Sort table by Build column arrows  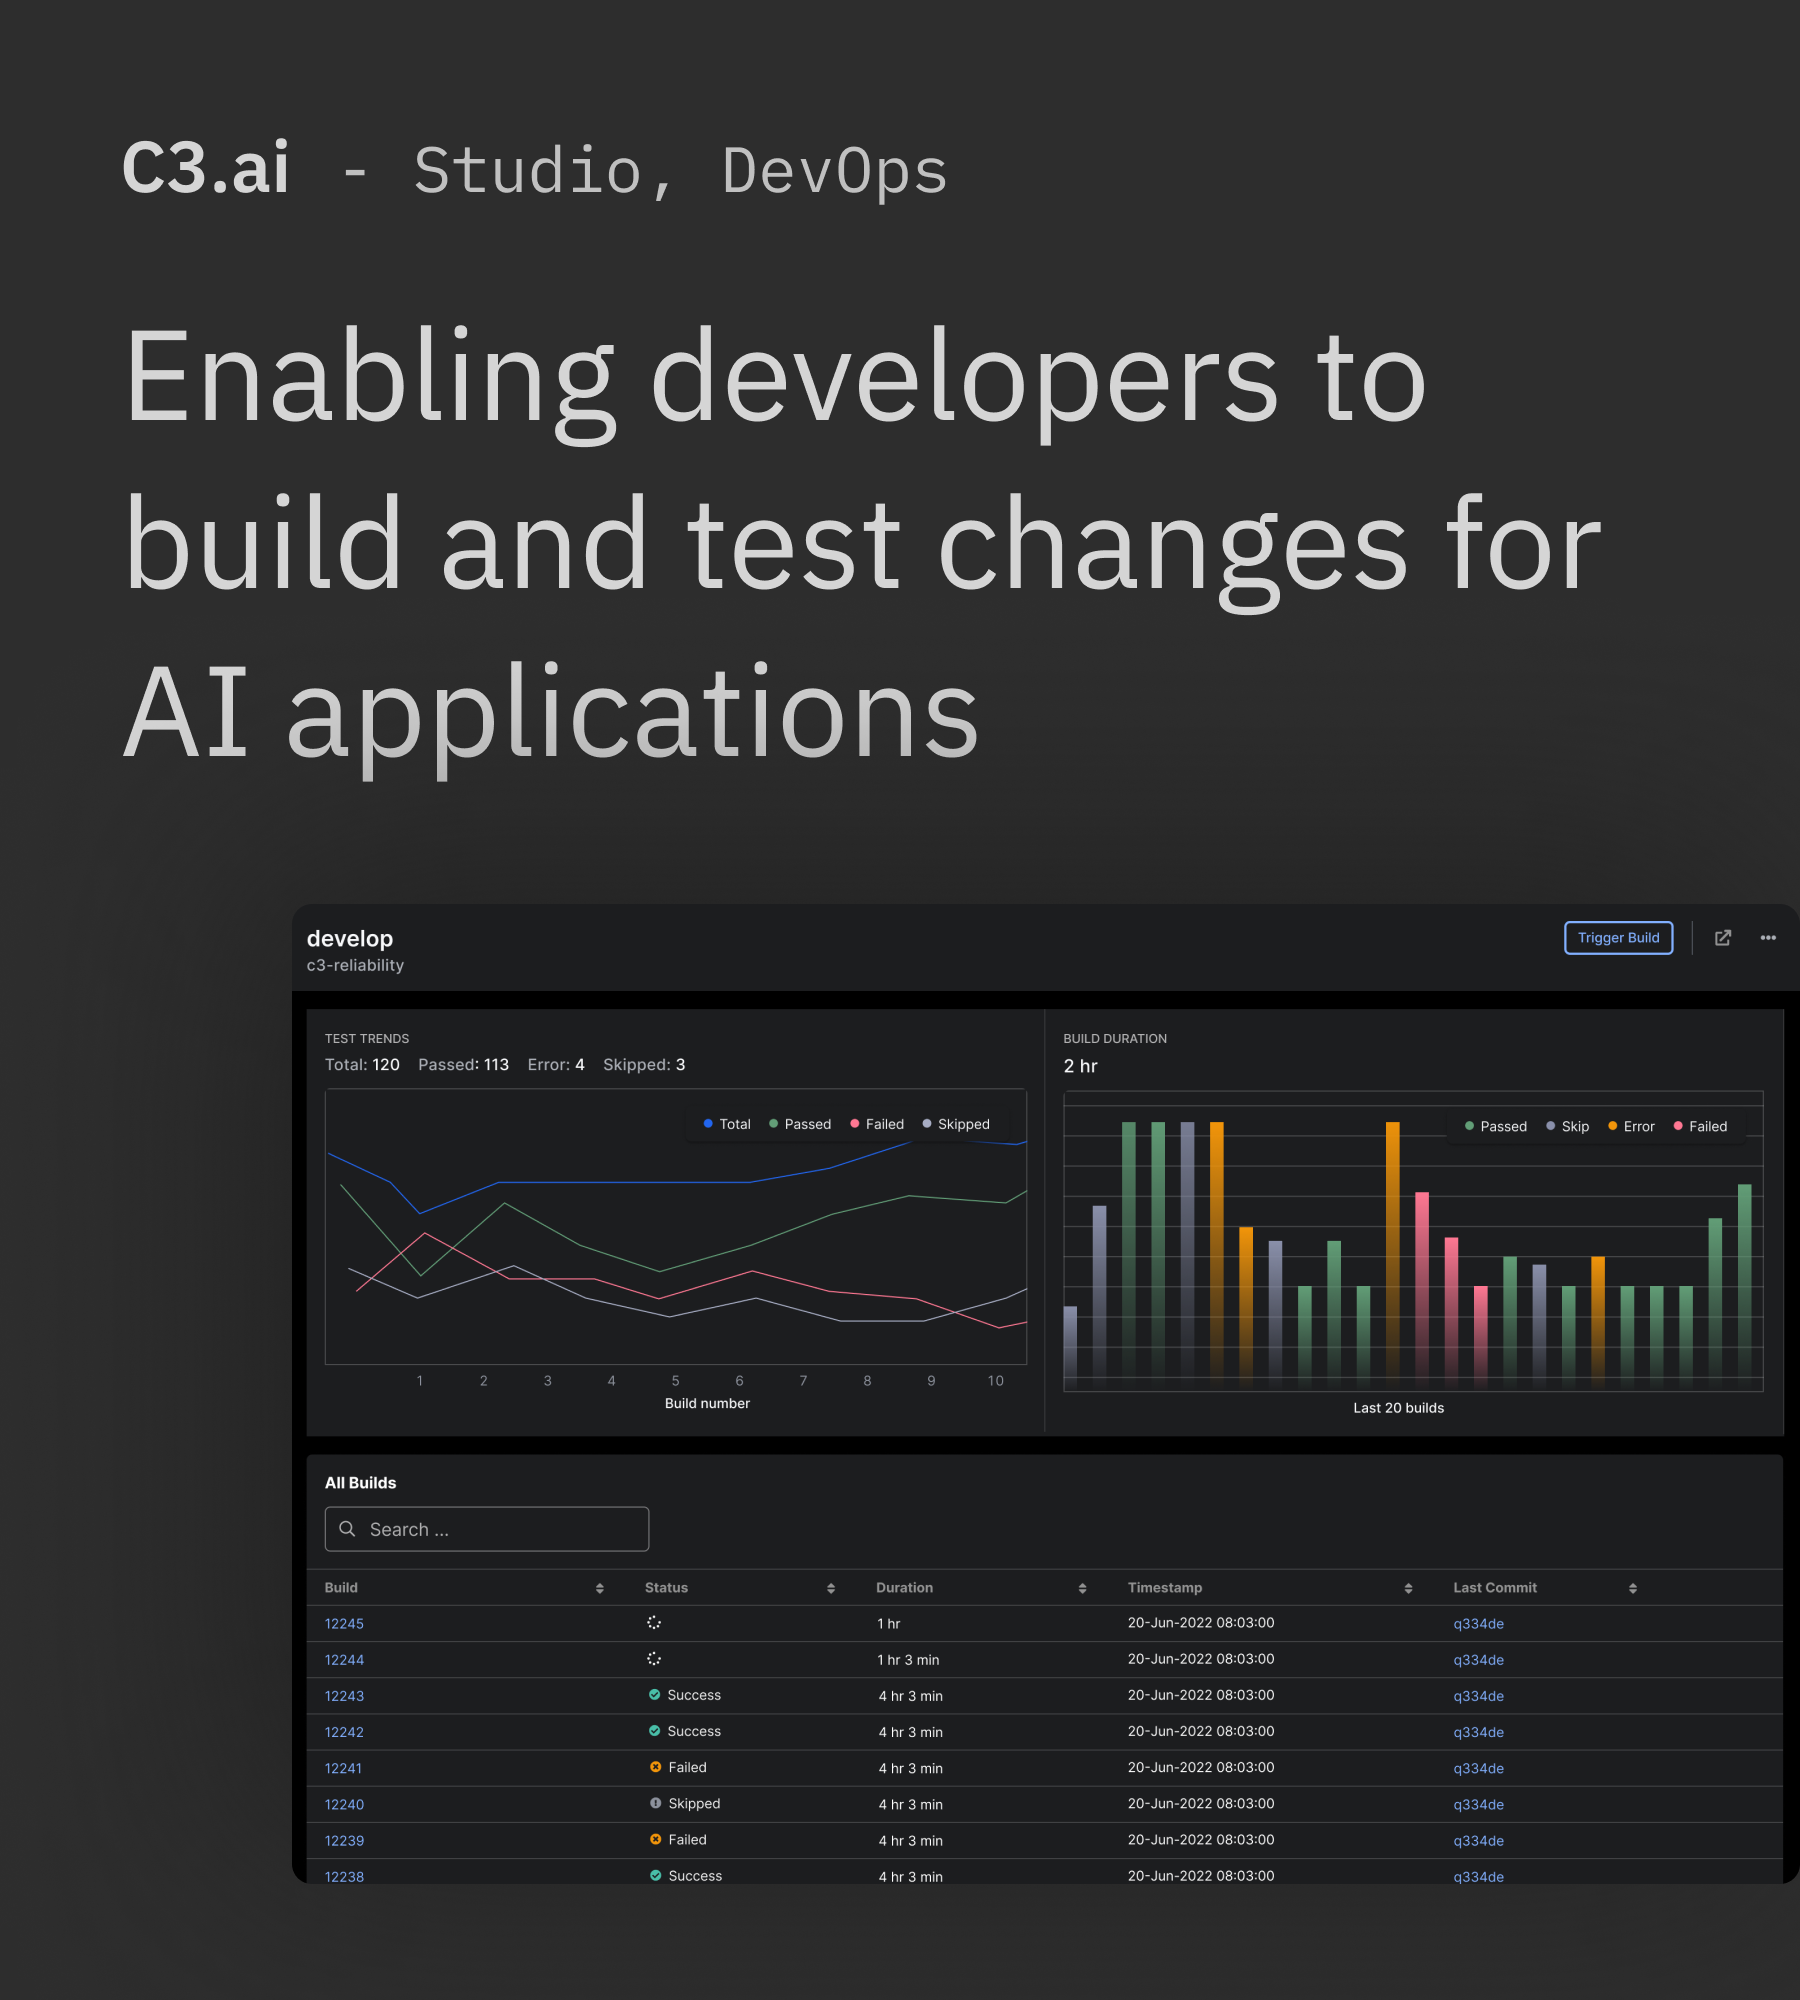click(600, 1588)
